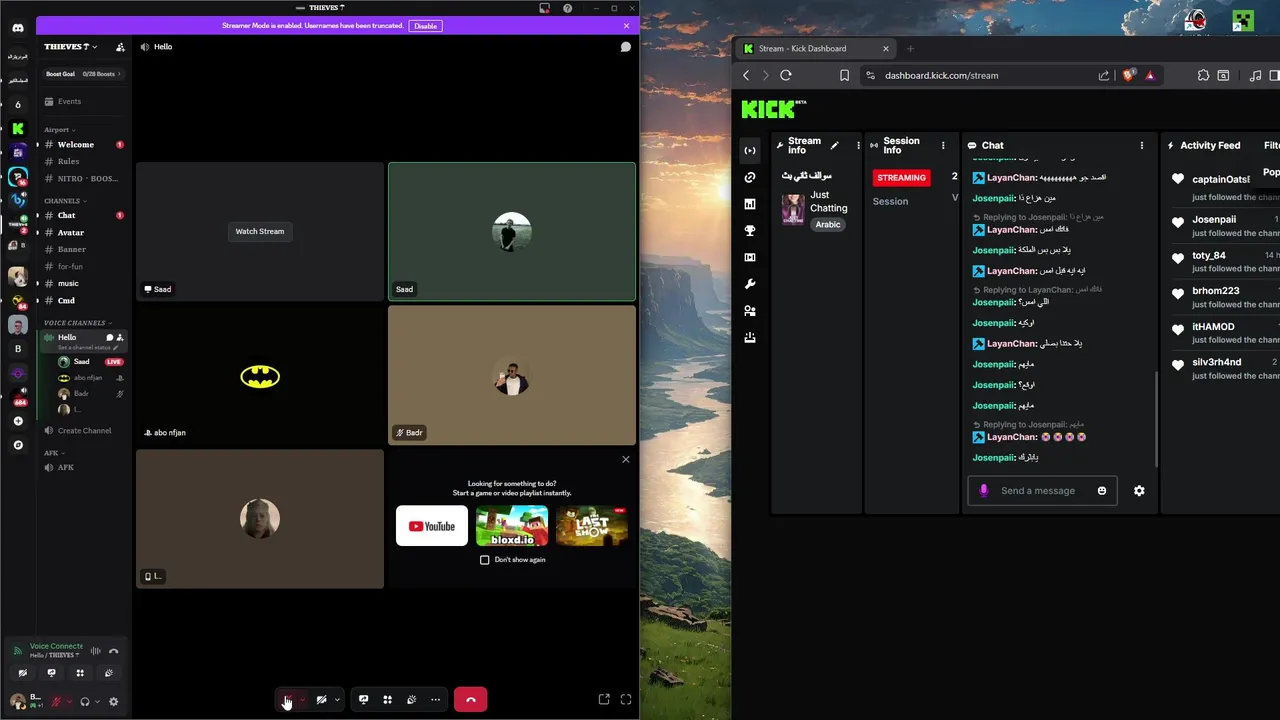Open microphone options arrow in call controls
This screenshot has height=720, width=1280.
[303, 700]
